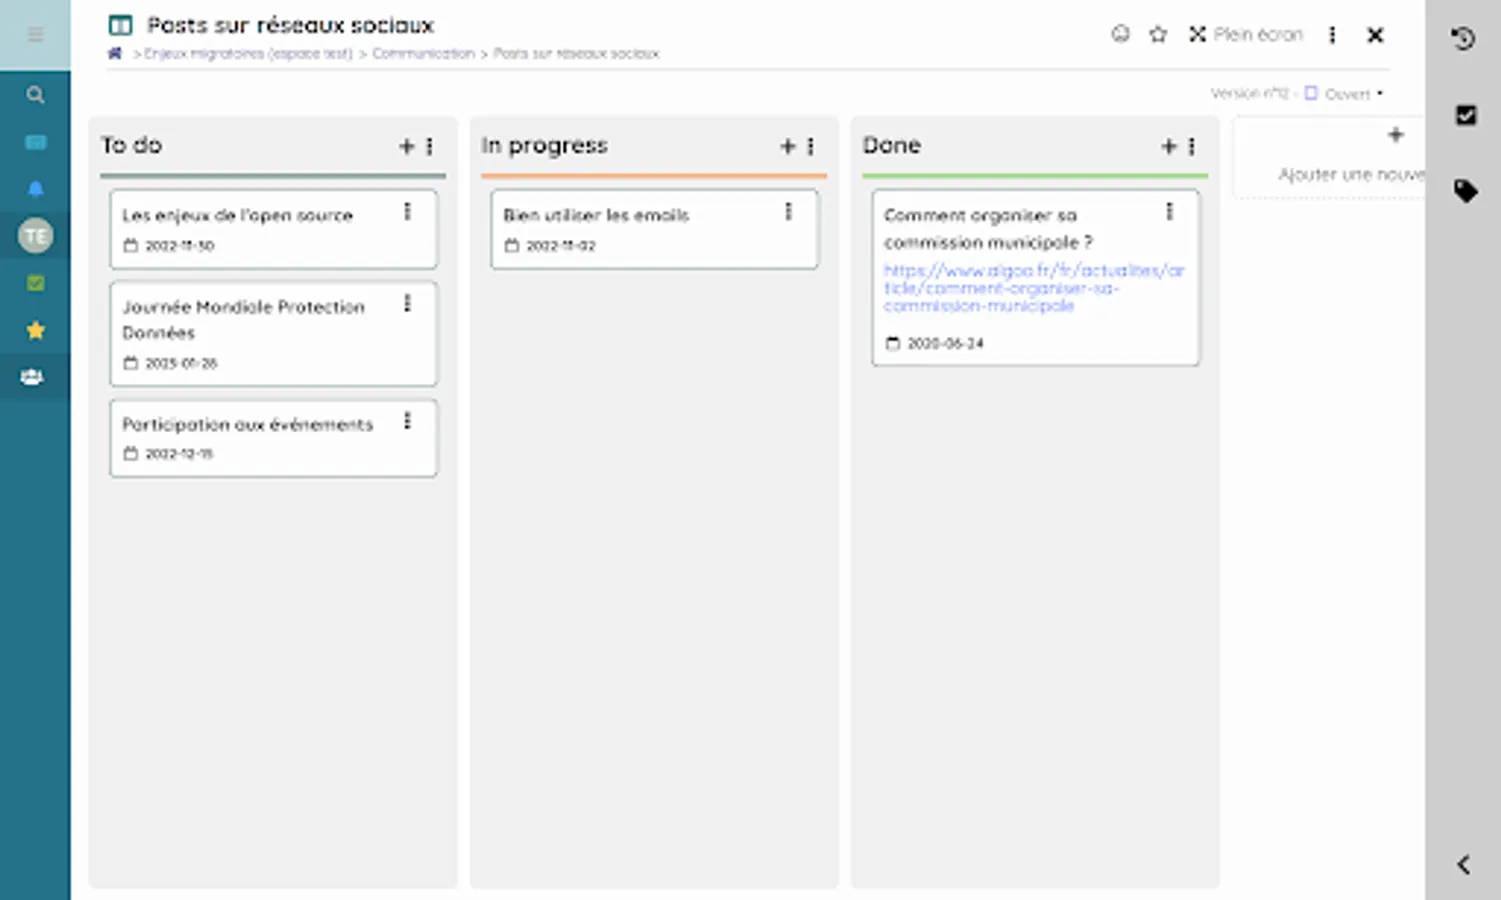Open the tasks icon in the sidebar
Screen dimensions: 1501x900
[x=36, y=283]
